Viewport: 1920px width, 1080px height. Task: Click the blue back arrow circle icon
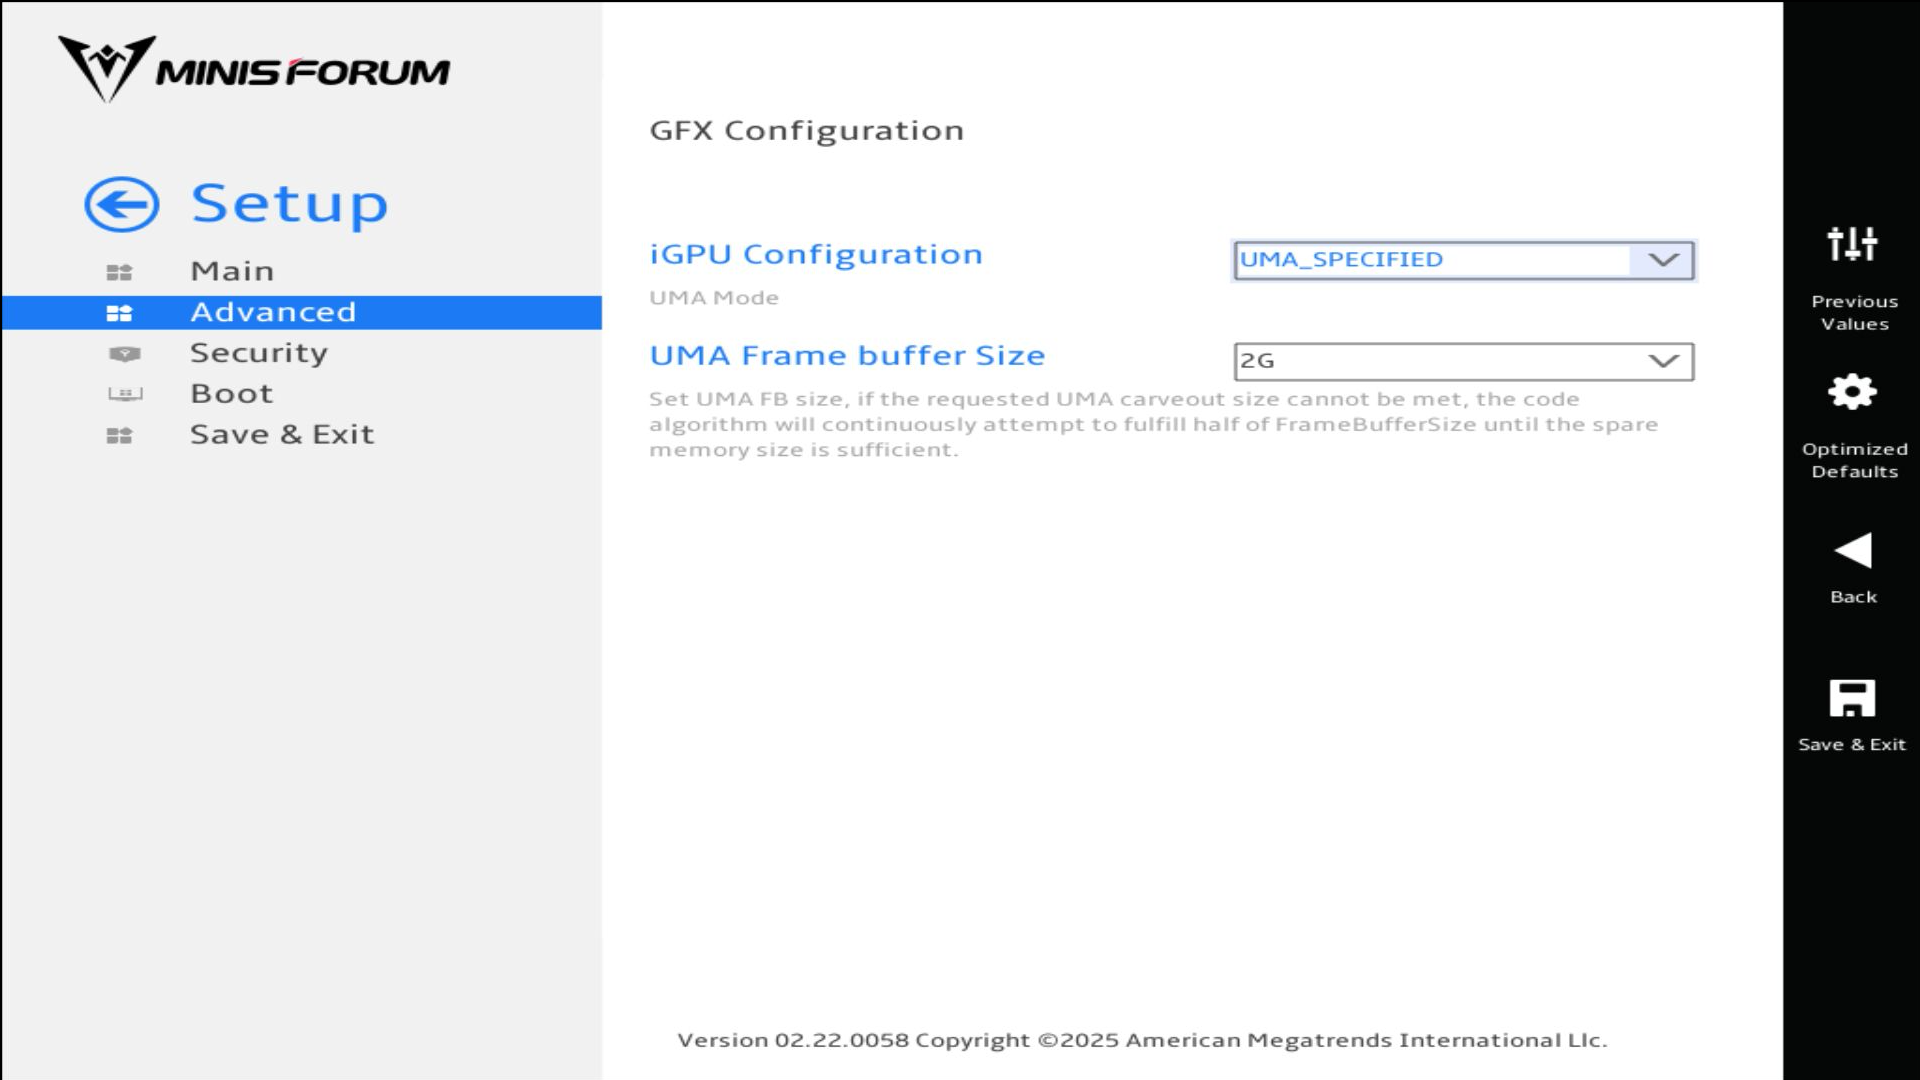click(121, 205)
